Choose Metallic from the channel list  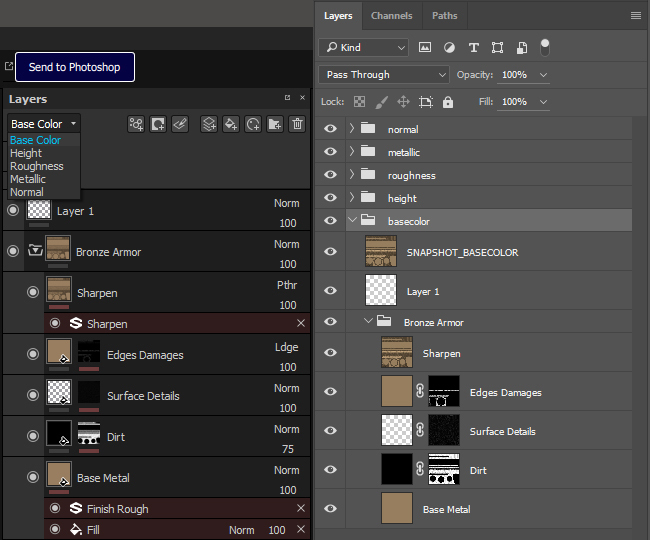(28, 179)
